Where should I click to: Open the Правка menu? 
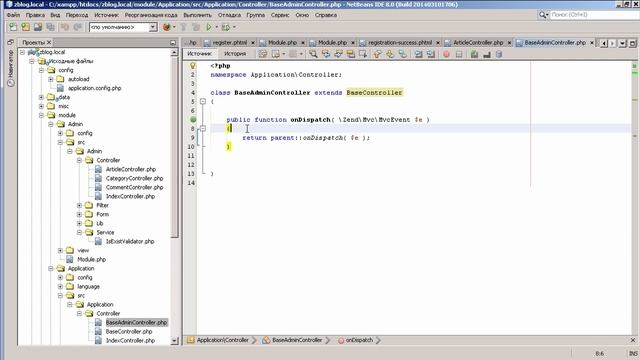pos(35,15)
